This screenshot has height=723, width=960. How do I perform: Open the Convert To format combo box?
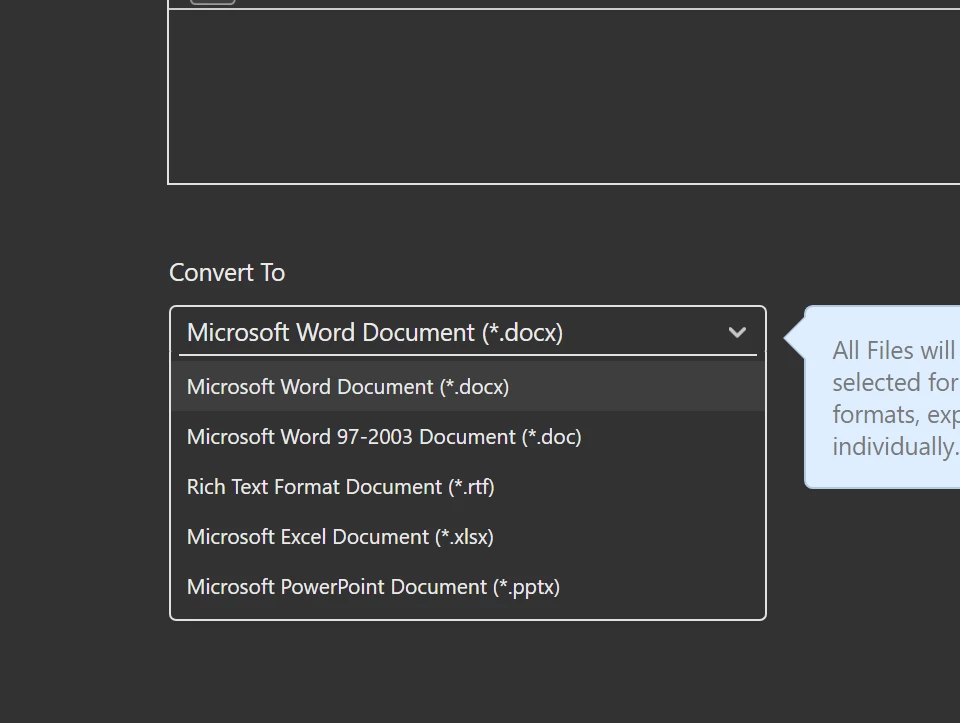[467, 332]
